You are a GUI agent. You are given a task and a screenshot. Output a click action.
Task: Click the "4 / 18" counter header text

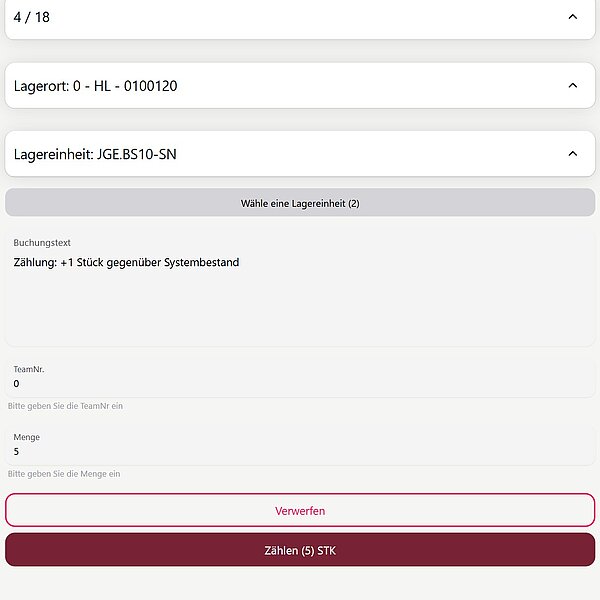[32, 17]
